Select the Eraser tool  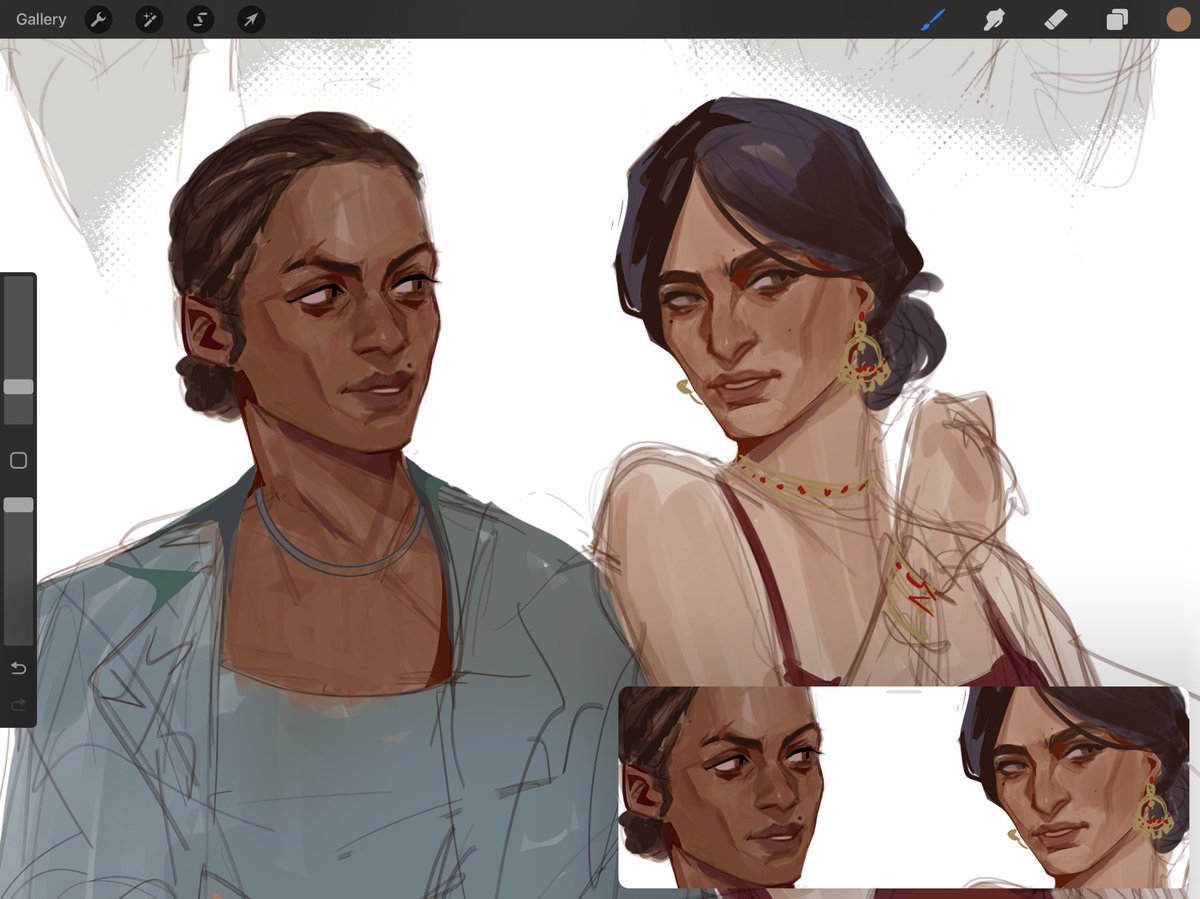pyautogui.click(x=1056, y=19)
